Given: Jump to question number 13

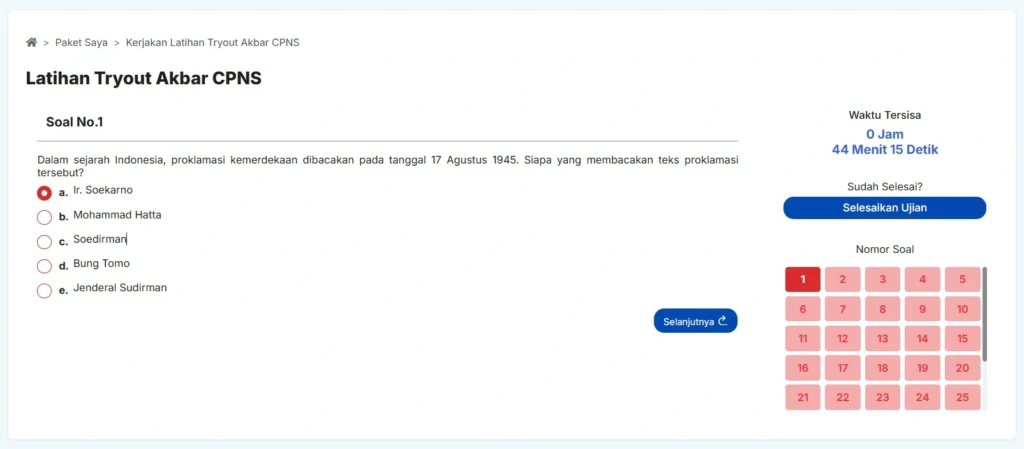Looking at the screenshot, I should tap(882, 339).
